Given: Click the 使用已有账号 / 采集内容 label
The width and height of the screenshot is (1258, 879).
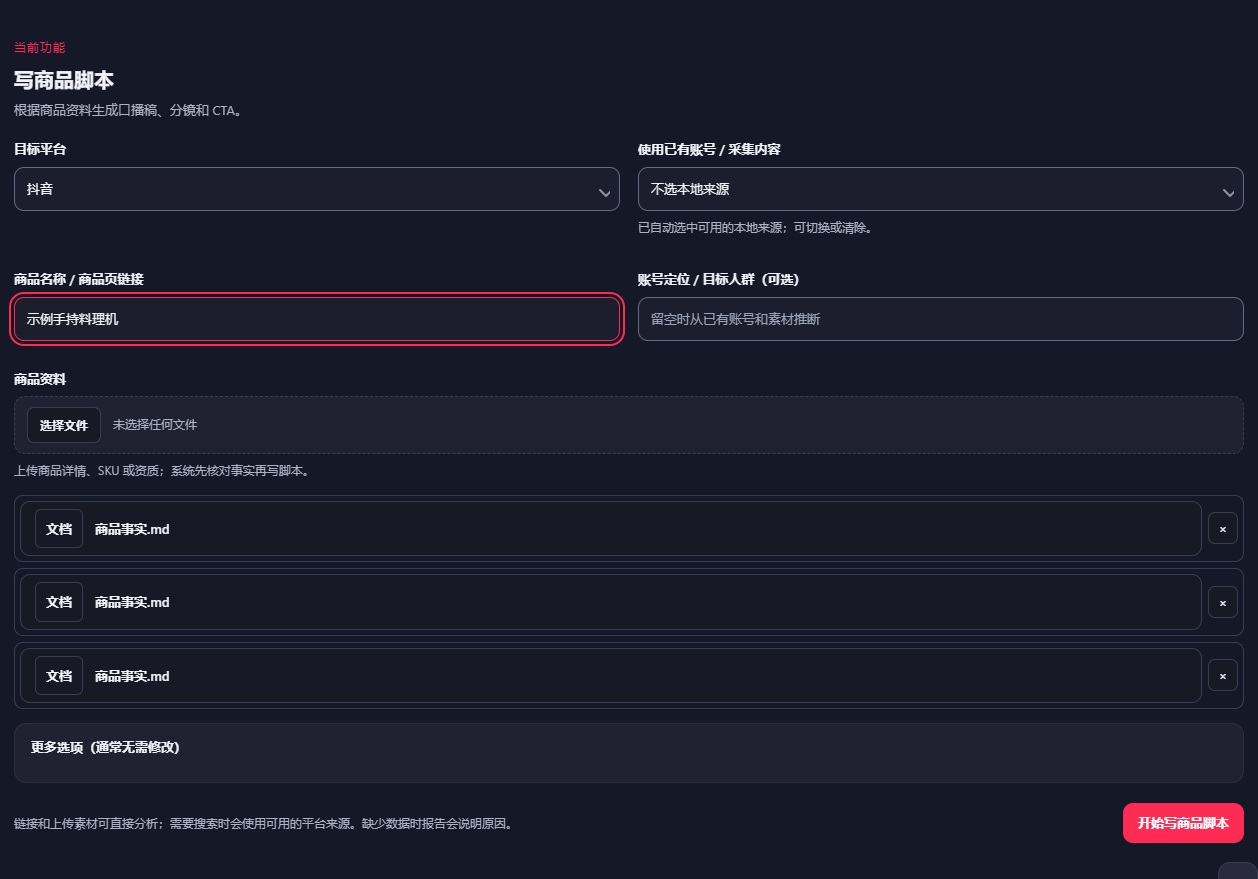Looking at the screenshot, I should click(709, 149).
